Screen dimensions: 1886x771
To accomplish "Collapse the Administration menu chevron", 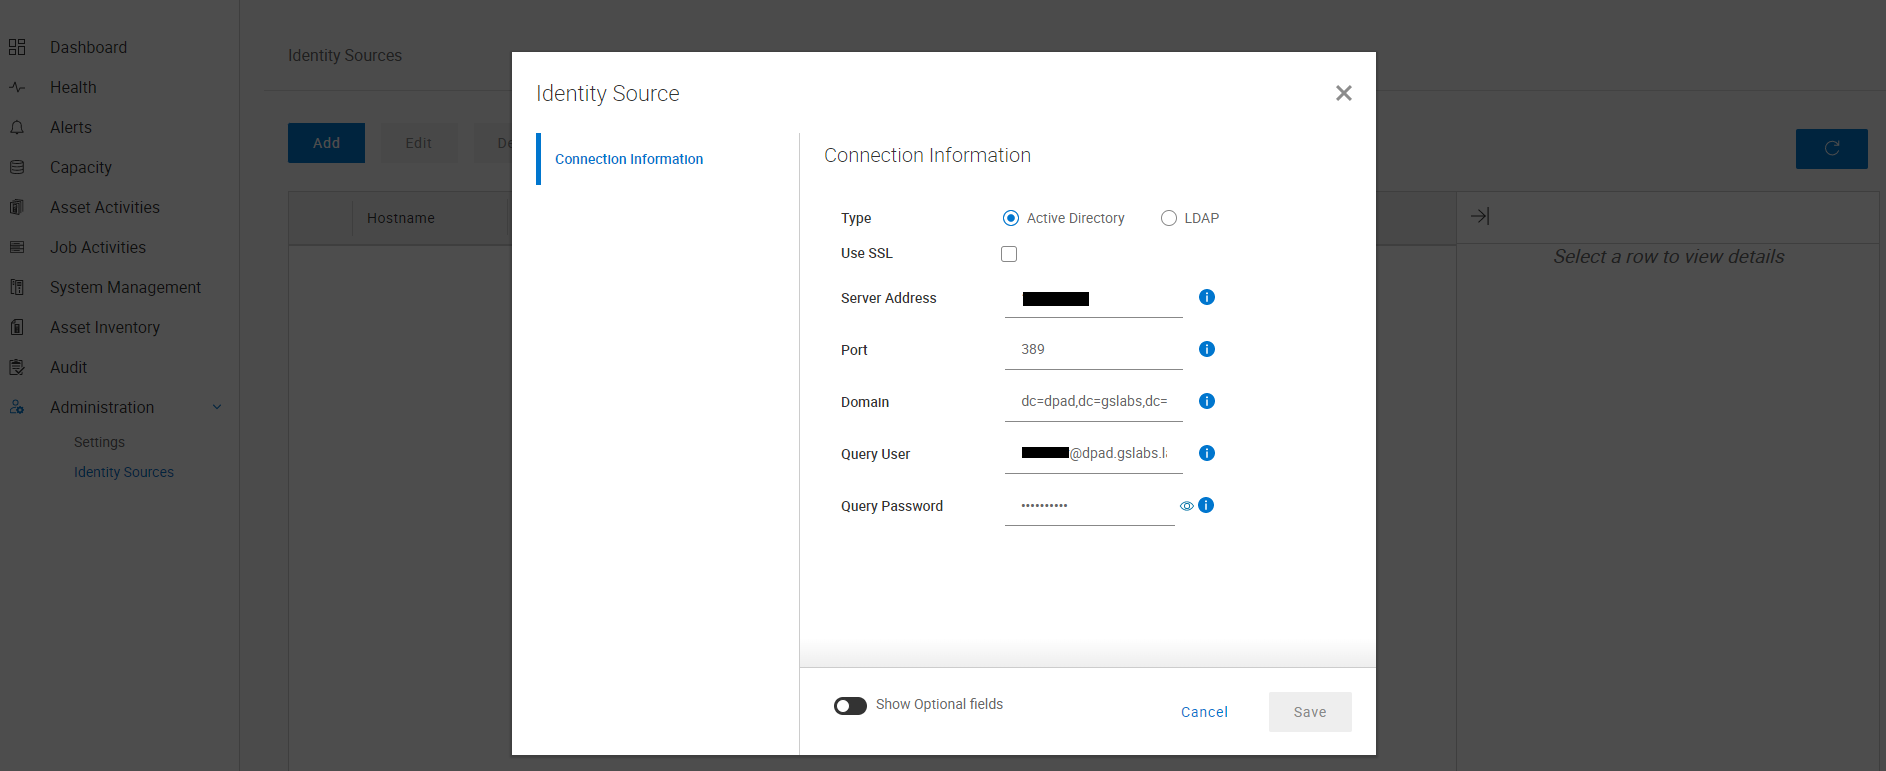I will point(217,407).
